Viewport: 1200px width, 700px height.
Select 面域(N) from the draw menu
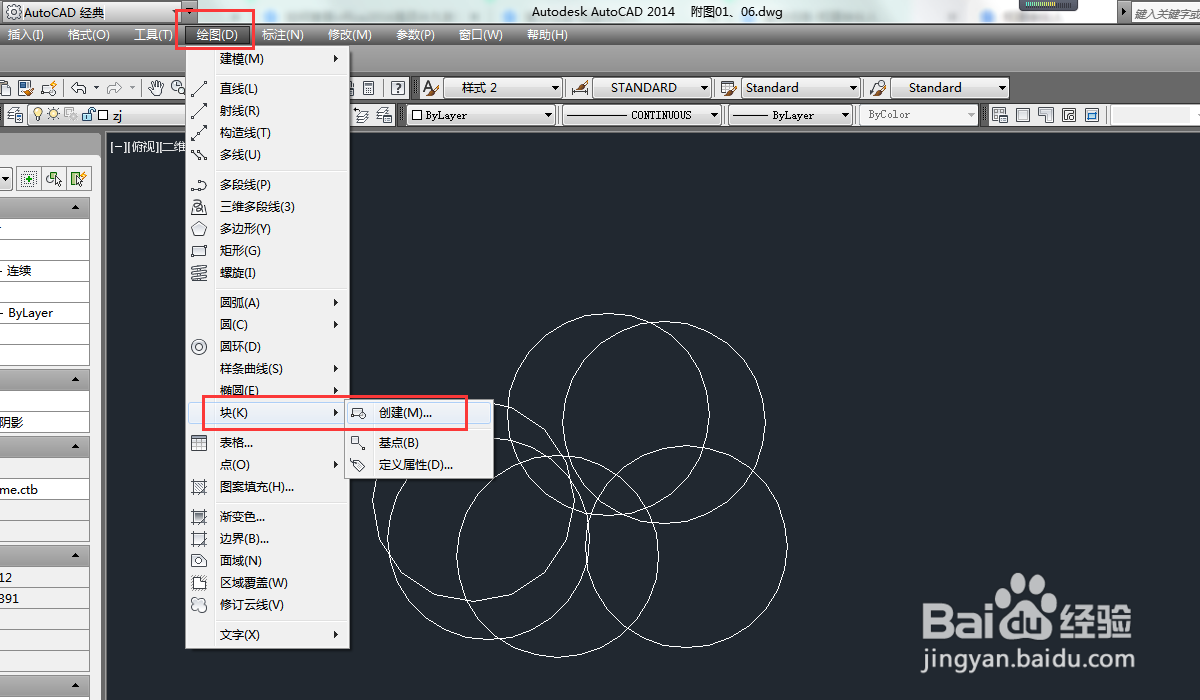[x=267, y=561]
